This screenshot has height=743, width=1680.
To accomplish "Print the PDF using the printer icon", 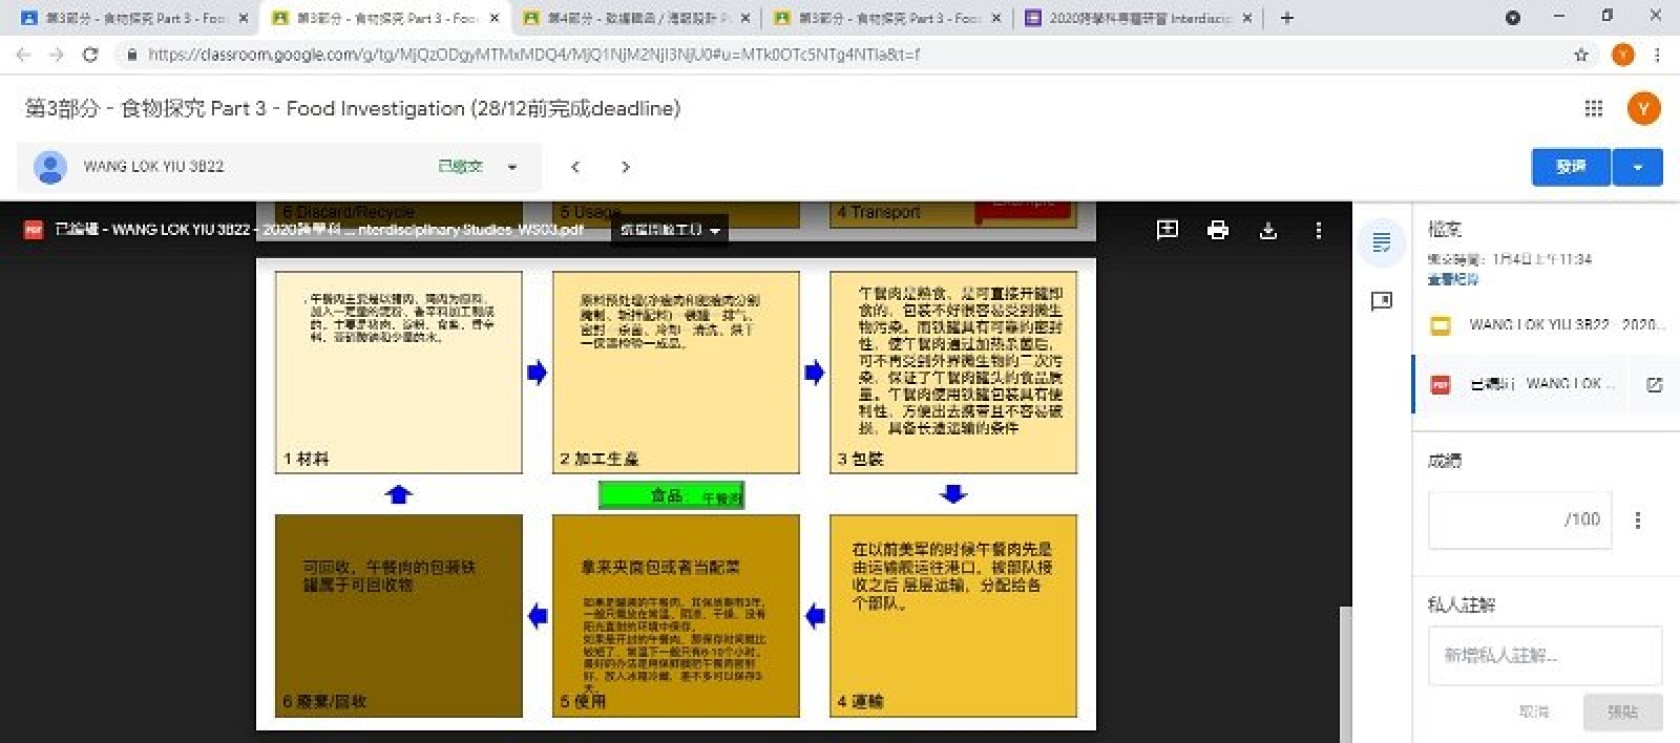I will [1217, 230].
